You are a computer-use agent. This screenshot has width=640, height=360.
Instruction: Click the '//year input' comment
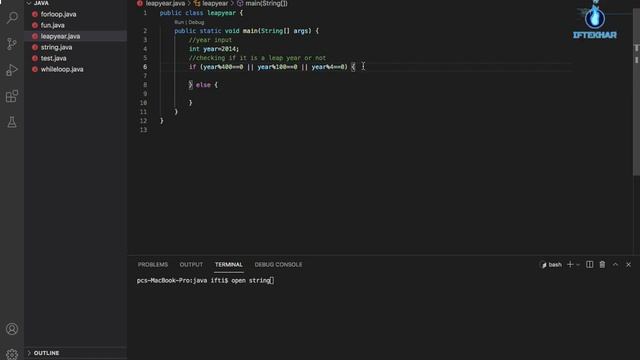[x=210, y=40]
